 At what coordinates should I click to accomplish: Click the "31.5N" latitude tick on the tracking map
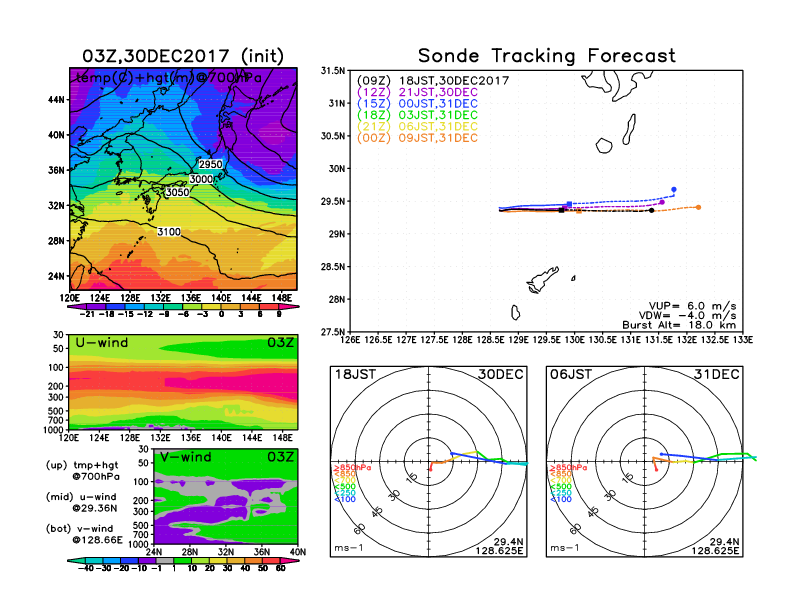[x=332, y=71]
